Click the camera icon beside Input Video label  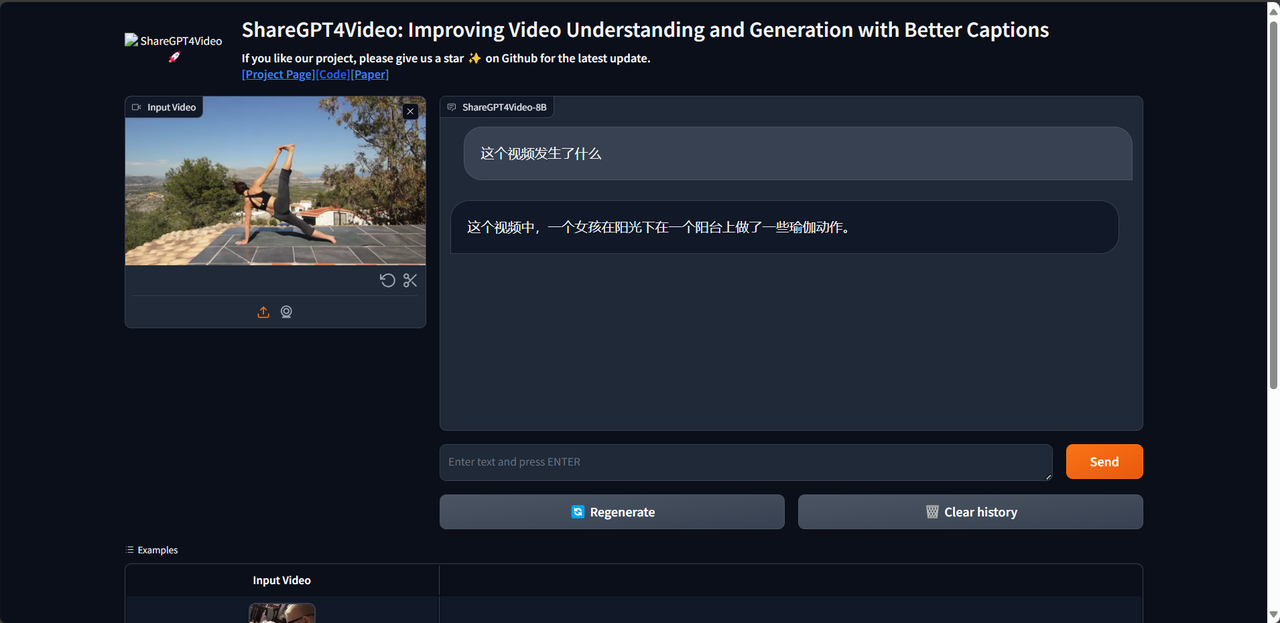coord(136,107)
